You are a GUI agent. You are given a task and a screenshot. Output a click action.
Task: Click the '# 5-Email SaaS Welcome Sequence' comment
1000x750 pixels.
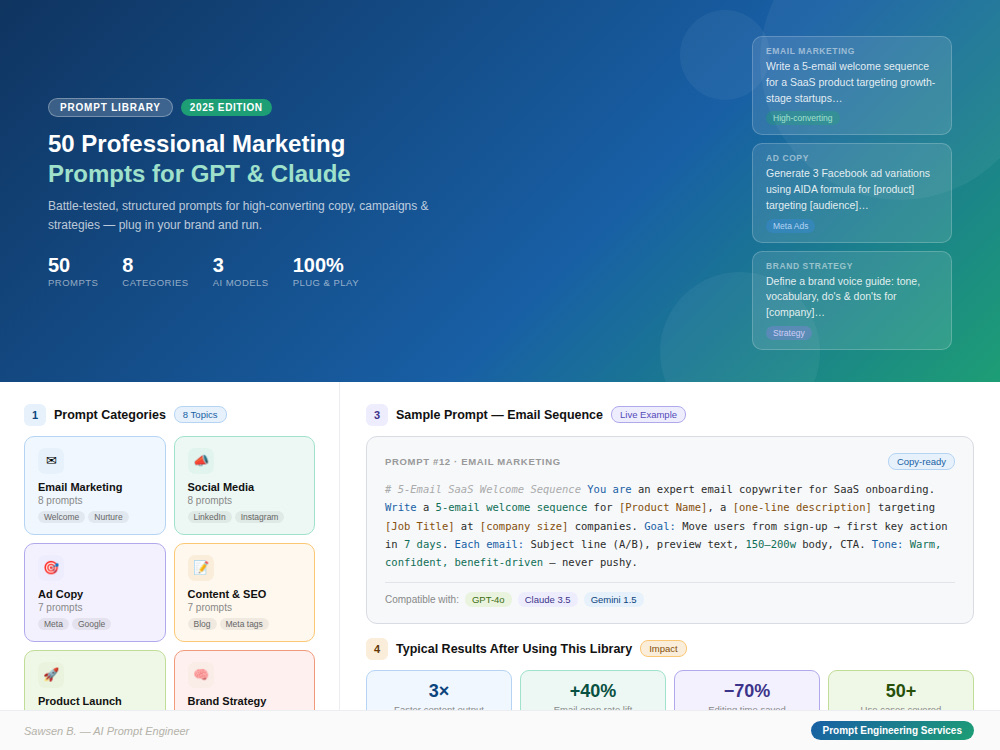click(x=483, y=489)
